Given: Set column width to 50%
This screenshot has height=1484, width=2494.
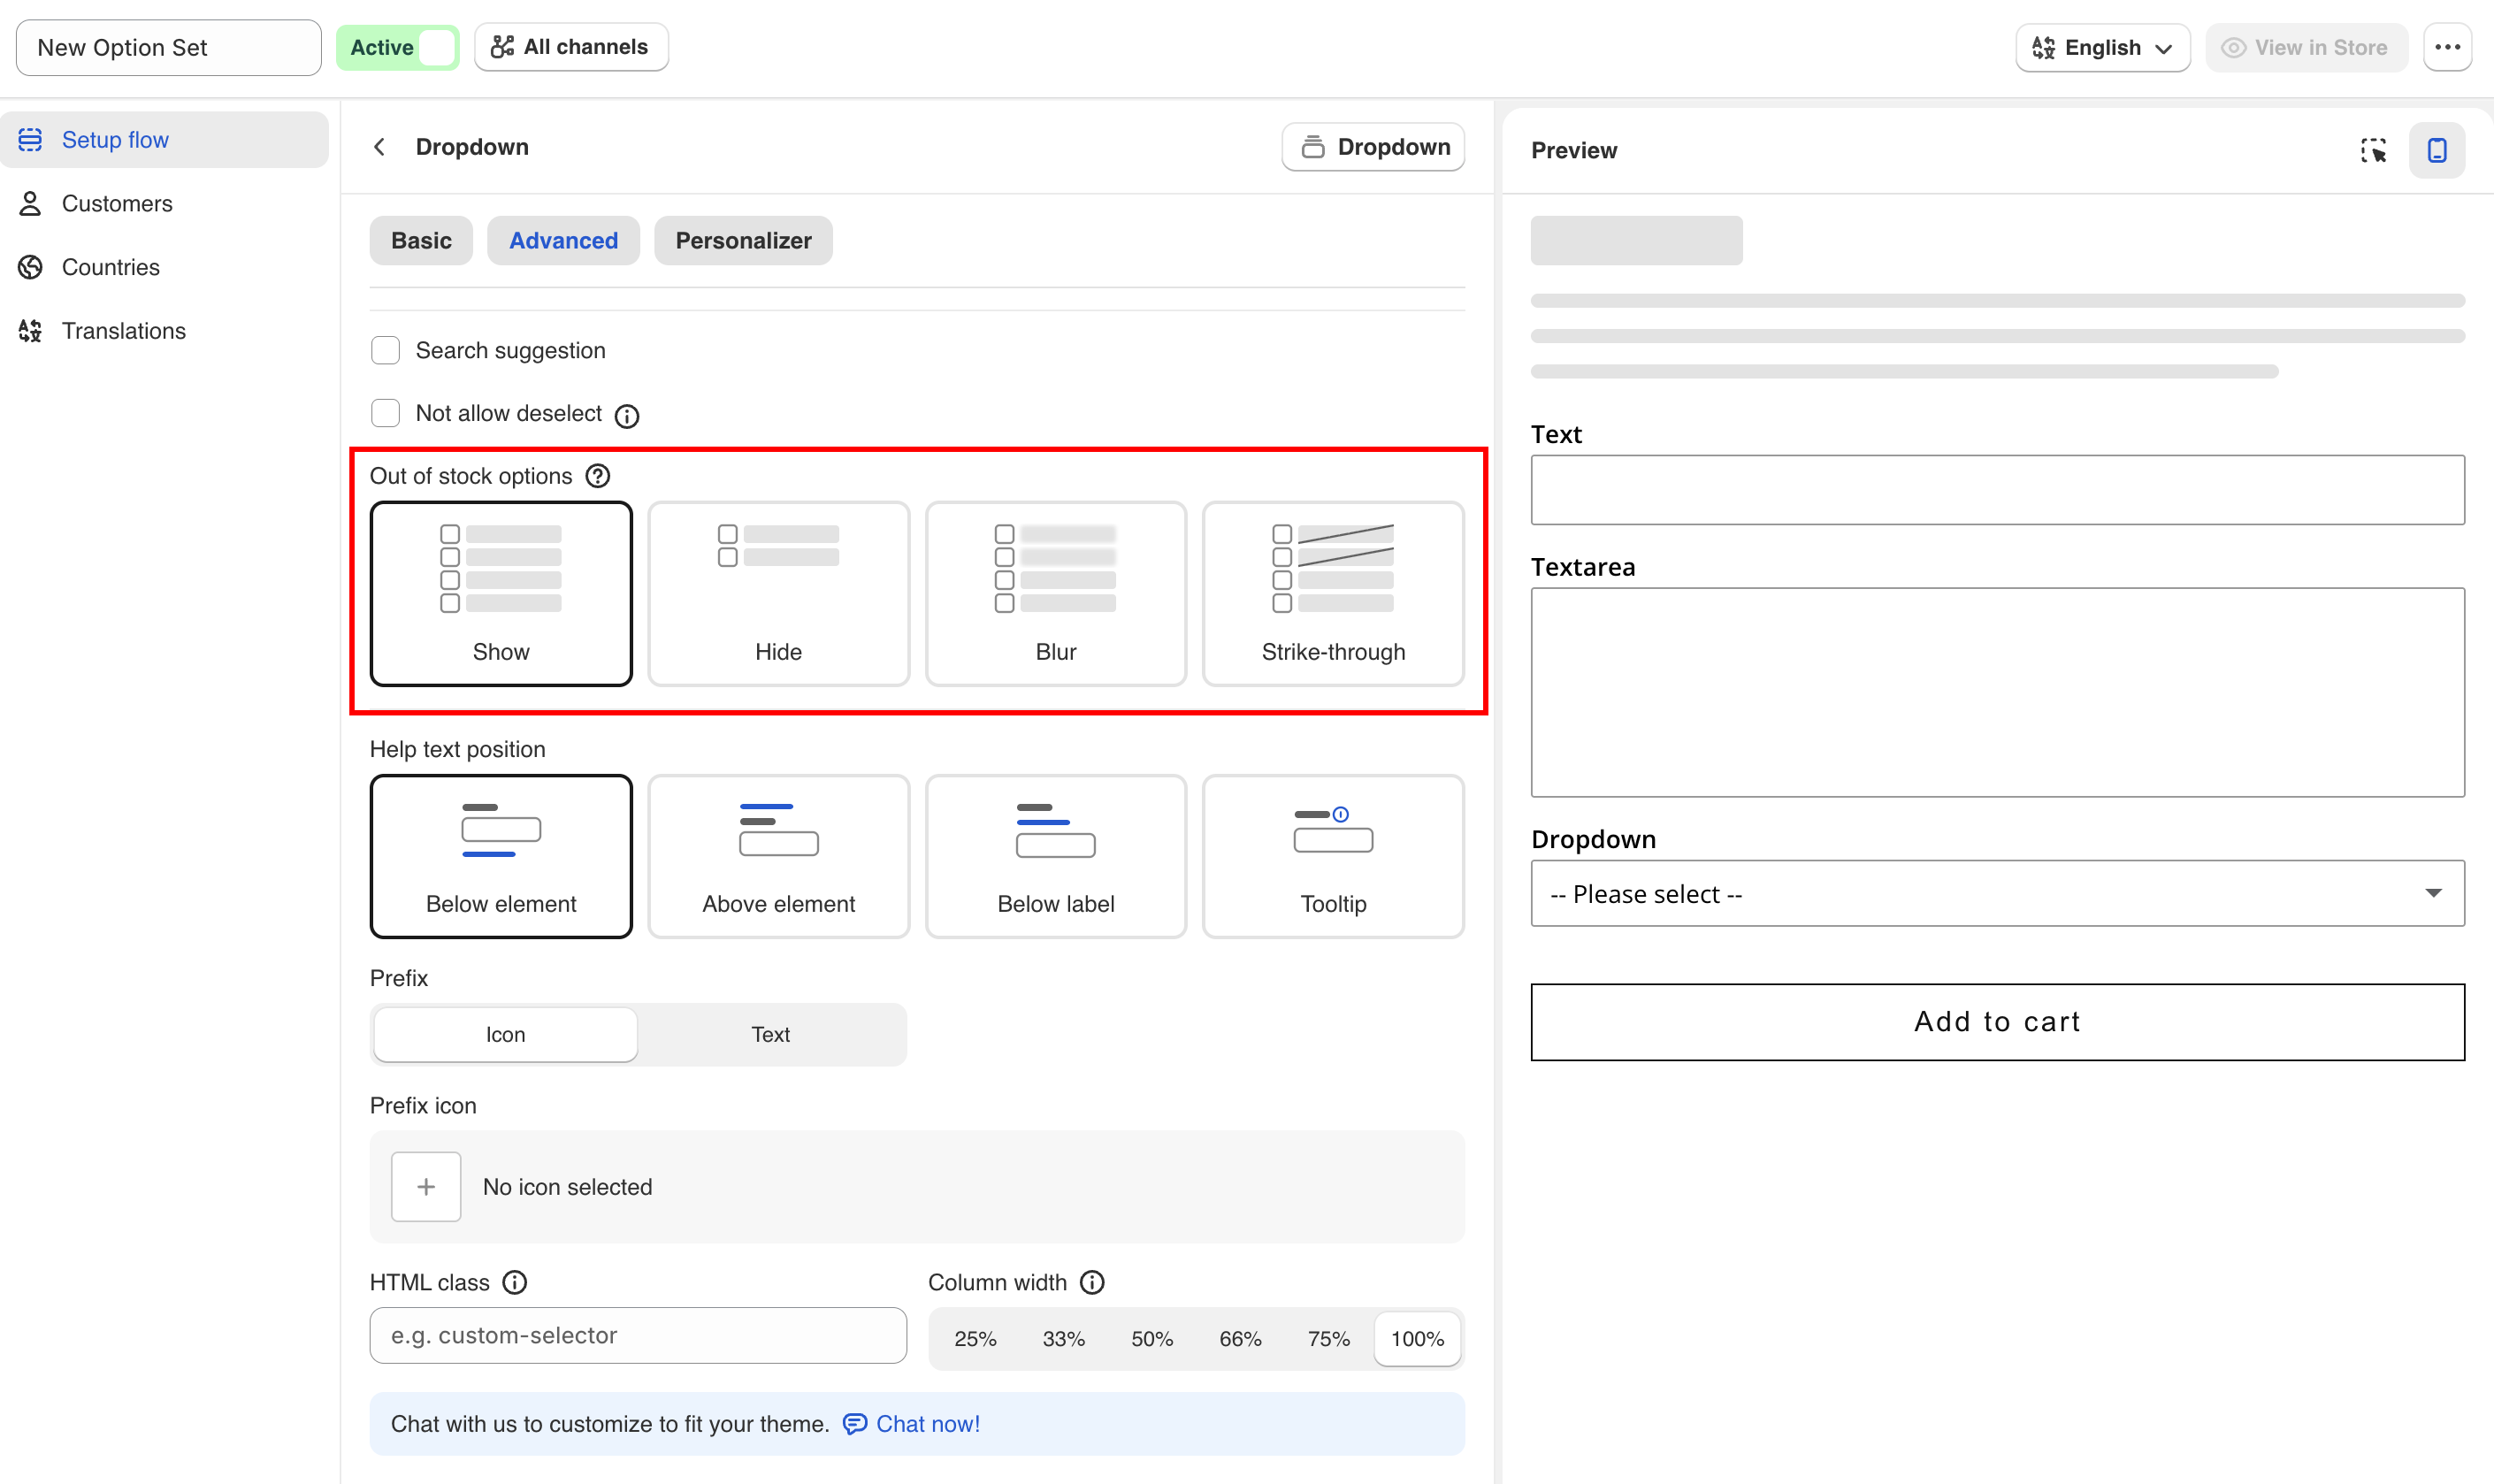Looking at the screenshot, I should pos(1152,1339).
